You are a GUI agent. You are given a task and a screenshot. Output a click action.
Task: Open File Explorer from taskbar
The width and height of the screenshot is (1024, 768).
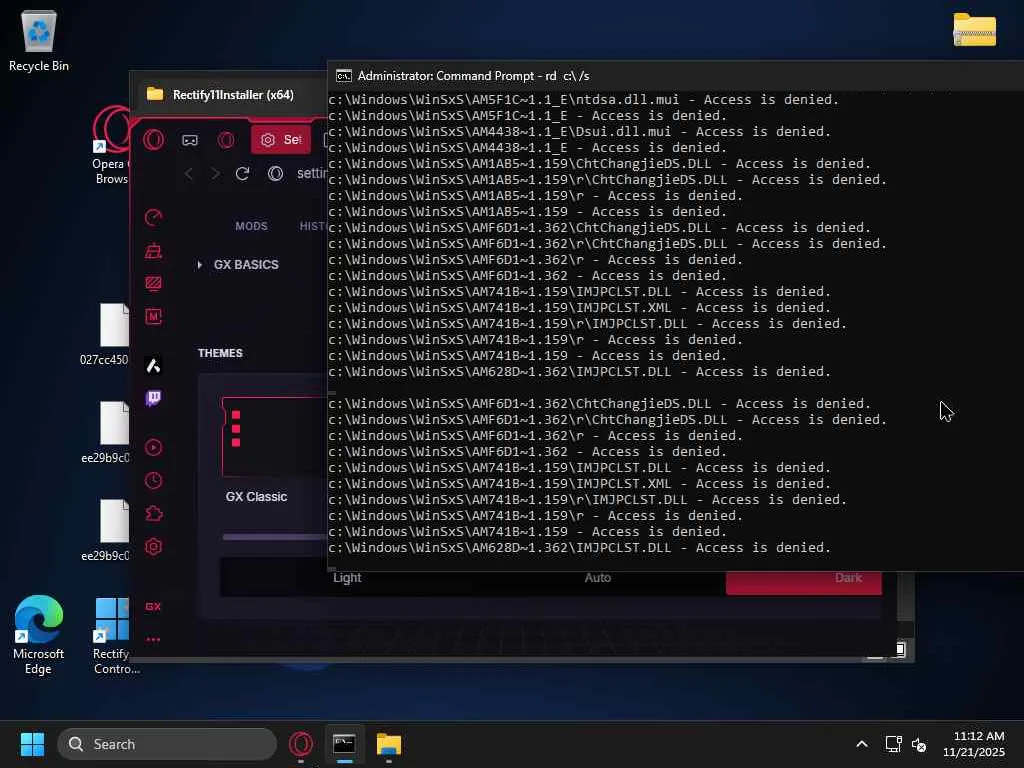coord(389,744)
